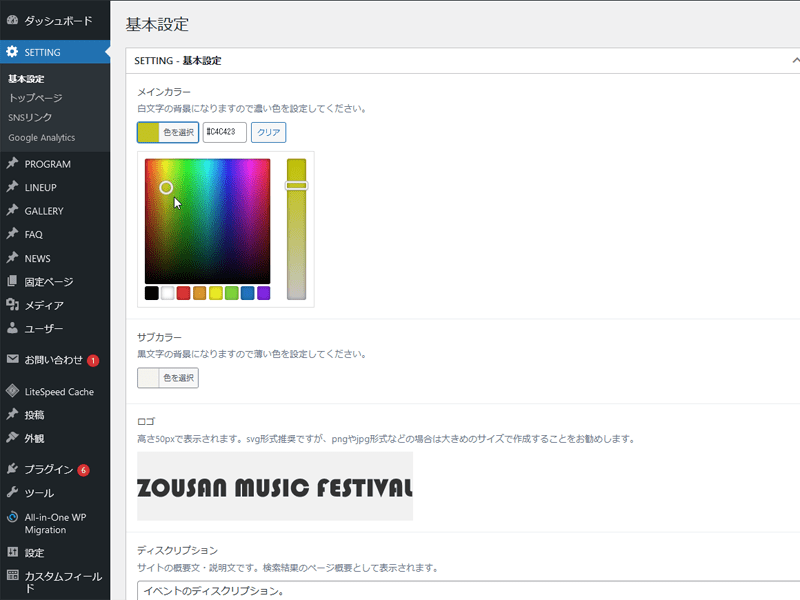800x600 pixels.
Task: Select the LiteSpeed Cache sidebar icon
Action: 12,390
